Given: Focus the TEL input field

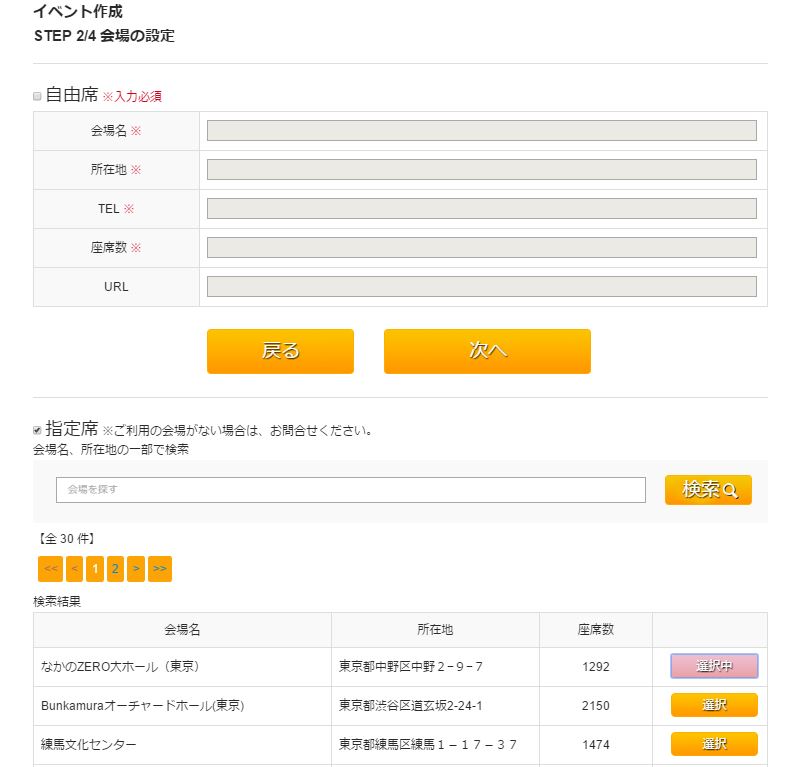Looking at the screenshot, I should [481, 209].
